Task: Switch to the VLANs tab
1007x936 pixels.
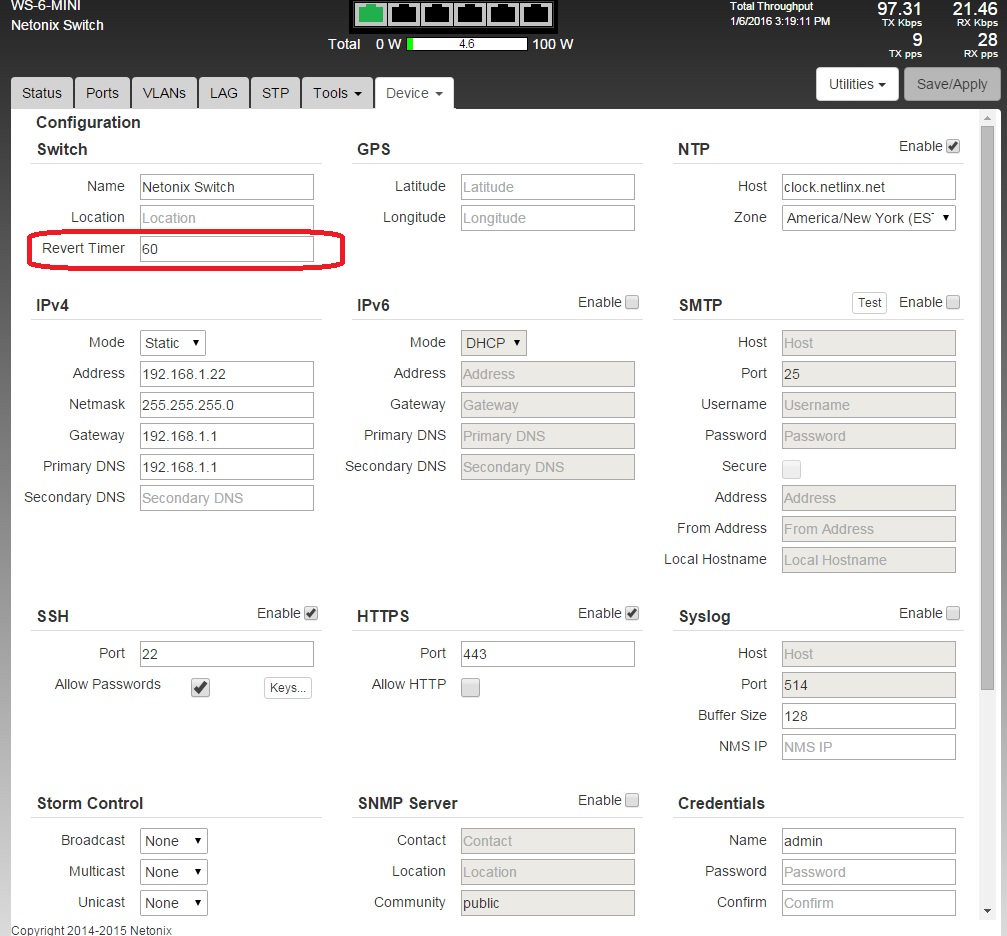Action: tap(164, 93)
